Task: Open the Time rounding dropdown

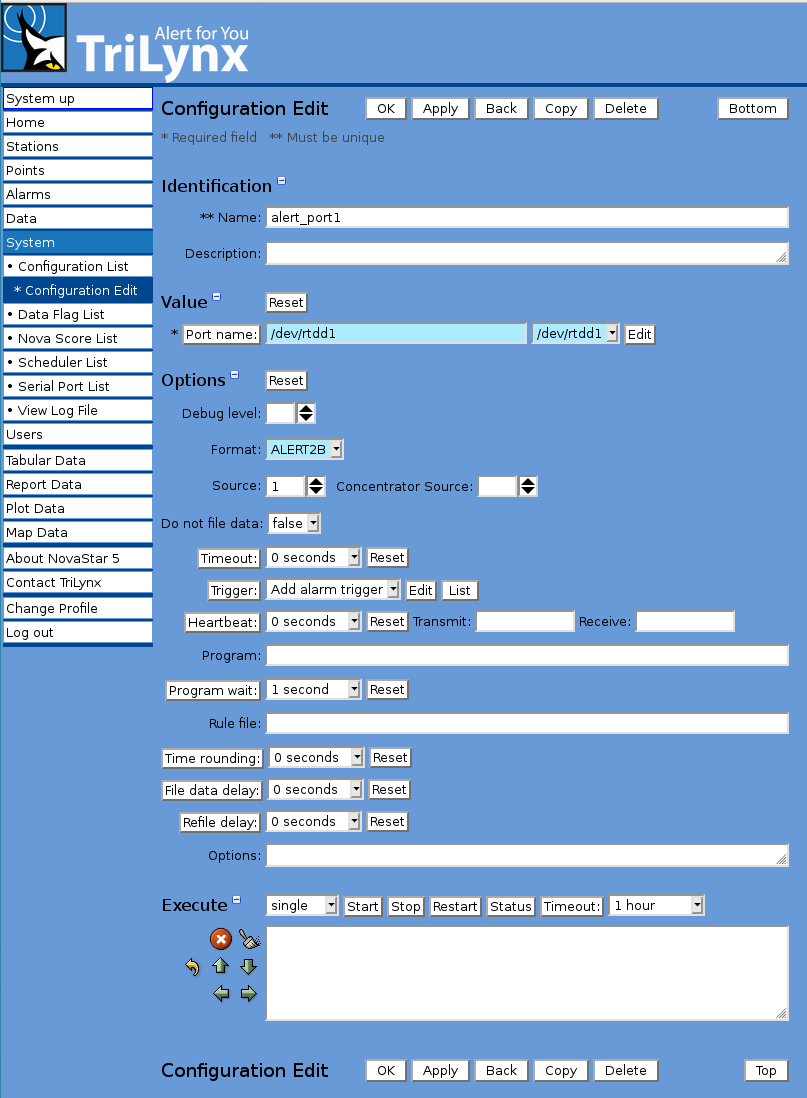Action: click(316, 757)
